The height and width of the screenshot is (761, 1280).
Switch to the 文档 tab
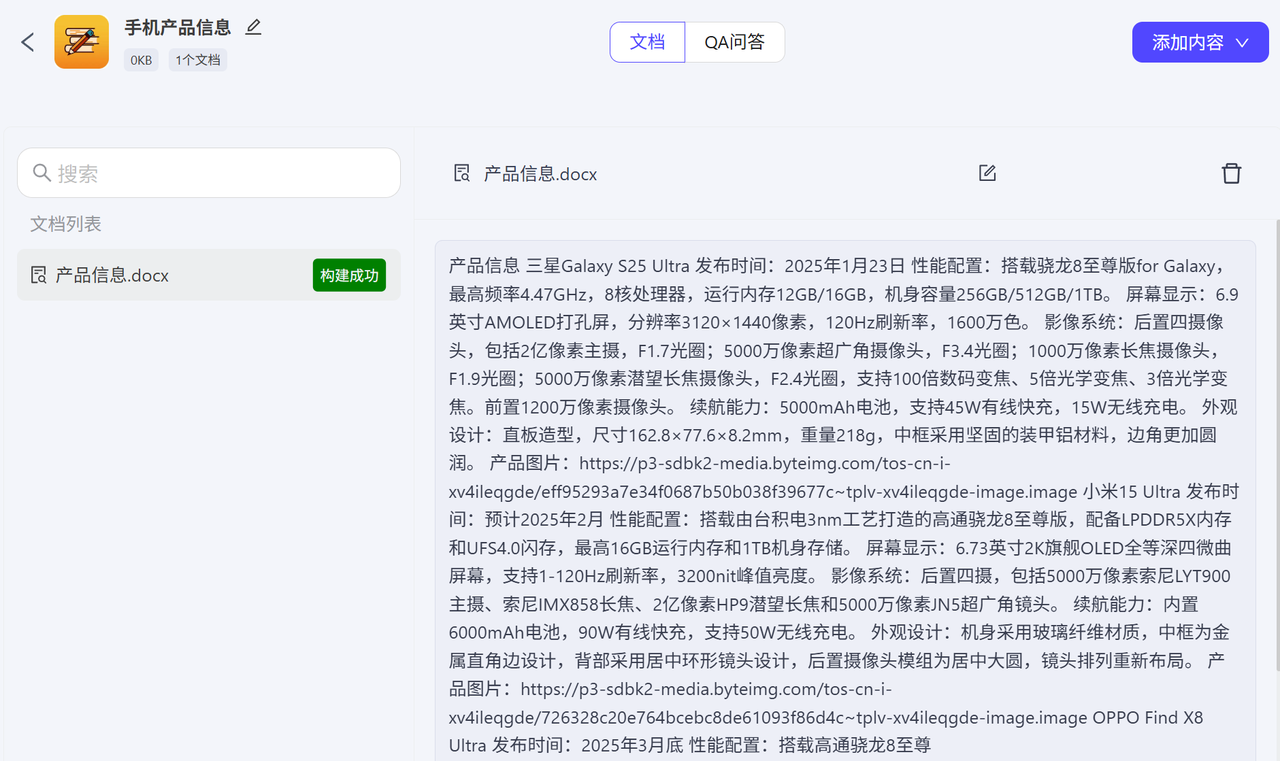[647, 42]
